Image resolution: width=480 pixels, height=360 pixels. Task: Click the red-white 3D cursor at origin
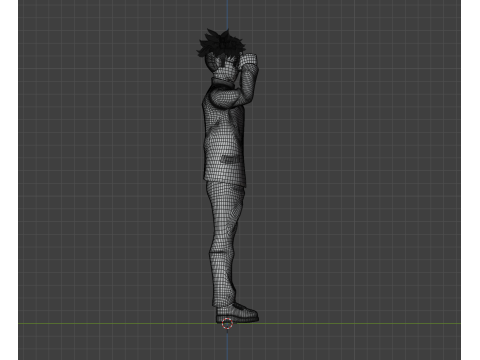227,323
